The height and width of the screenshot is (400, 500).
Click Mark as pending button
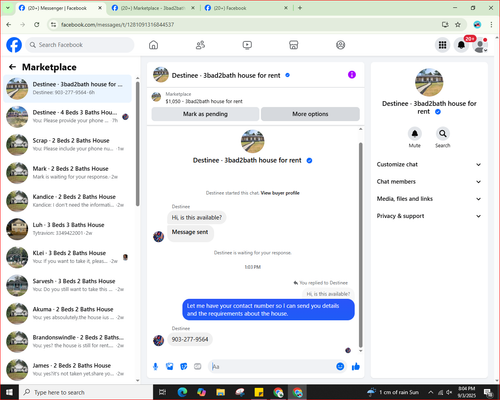[x=205, y=114]
